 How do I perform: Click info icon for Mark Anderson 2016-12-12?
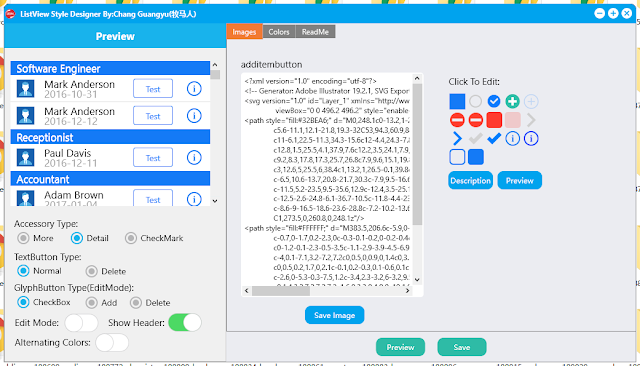tap(194, 116)
